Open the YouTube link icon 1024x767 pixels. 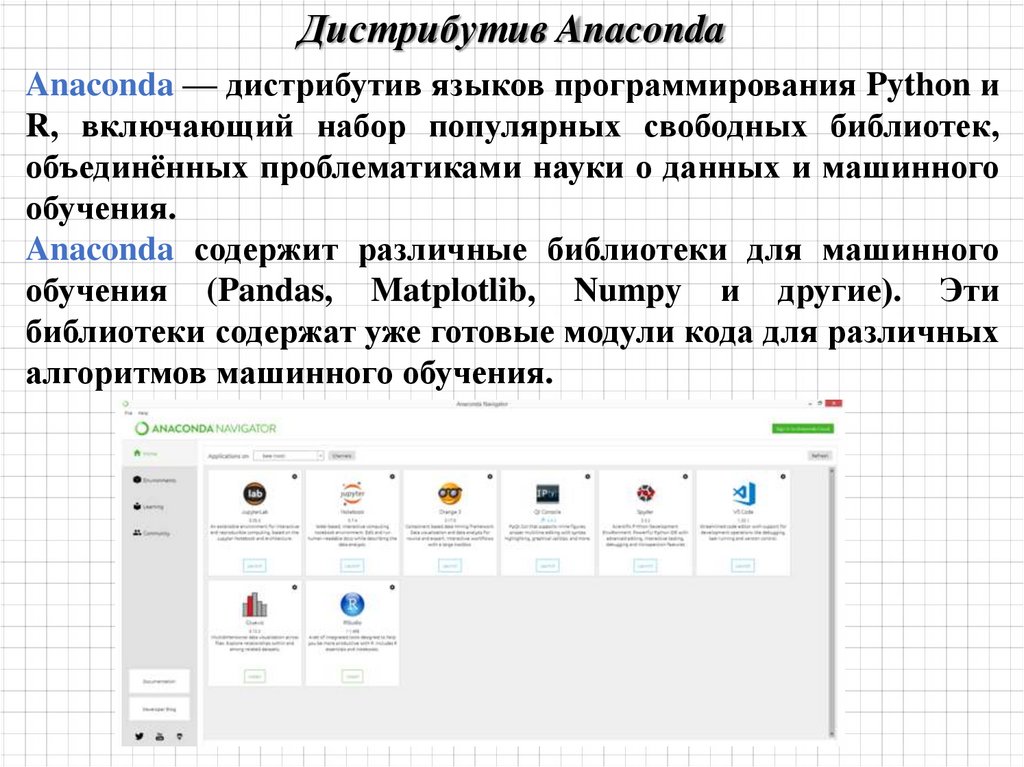coord(159,736)
